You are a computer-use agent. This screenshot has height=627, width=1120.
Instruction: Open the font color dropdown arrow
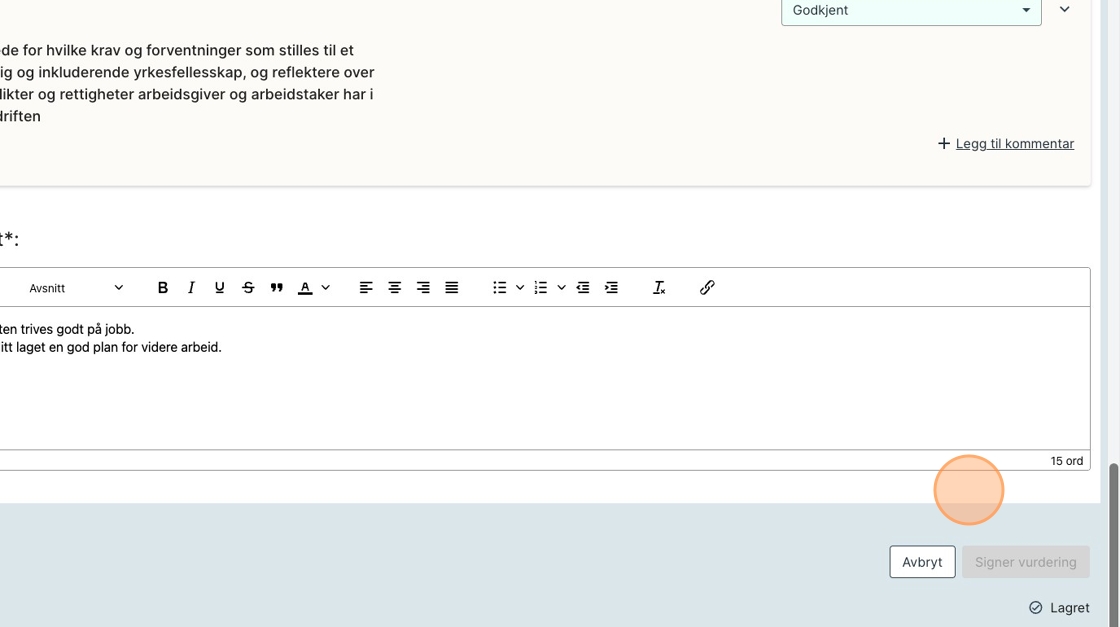click(x=326, y=288)
